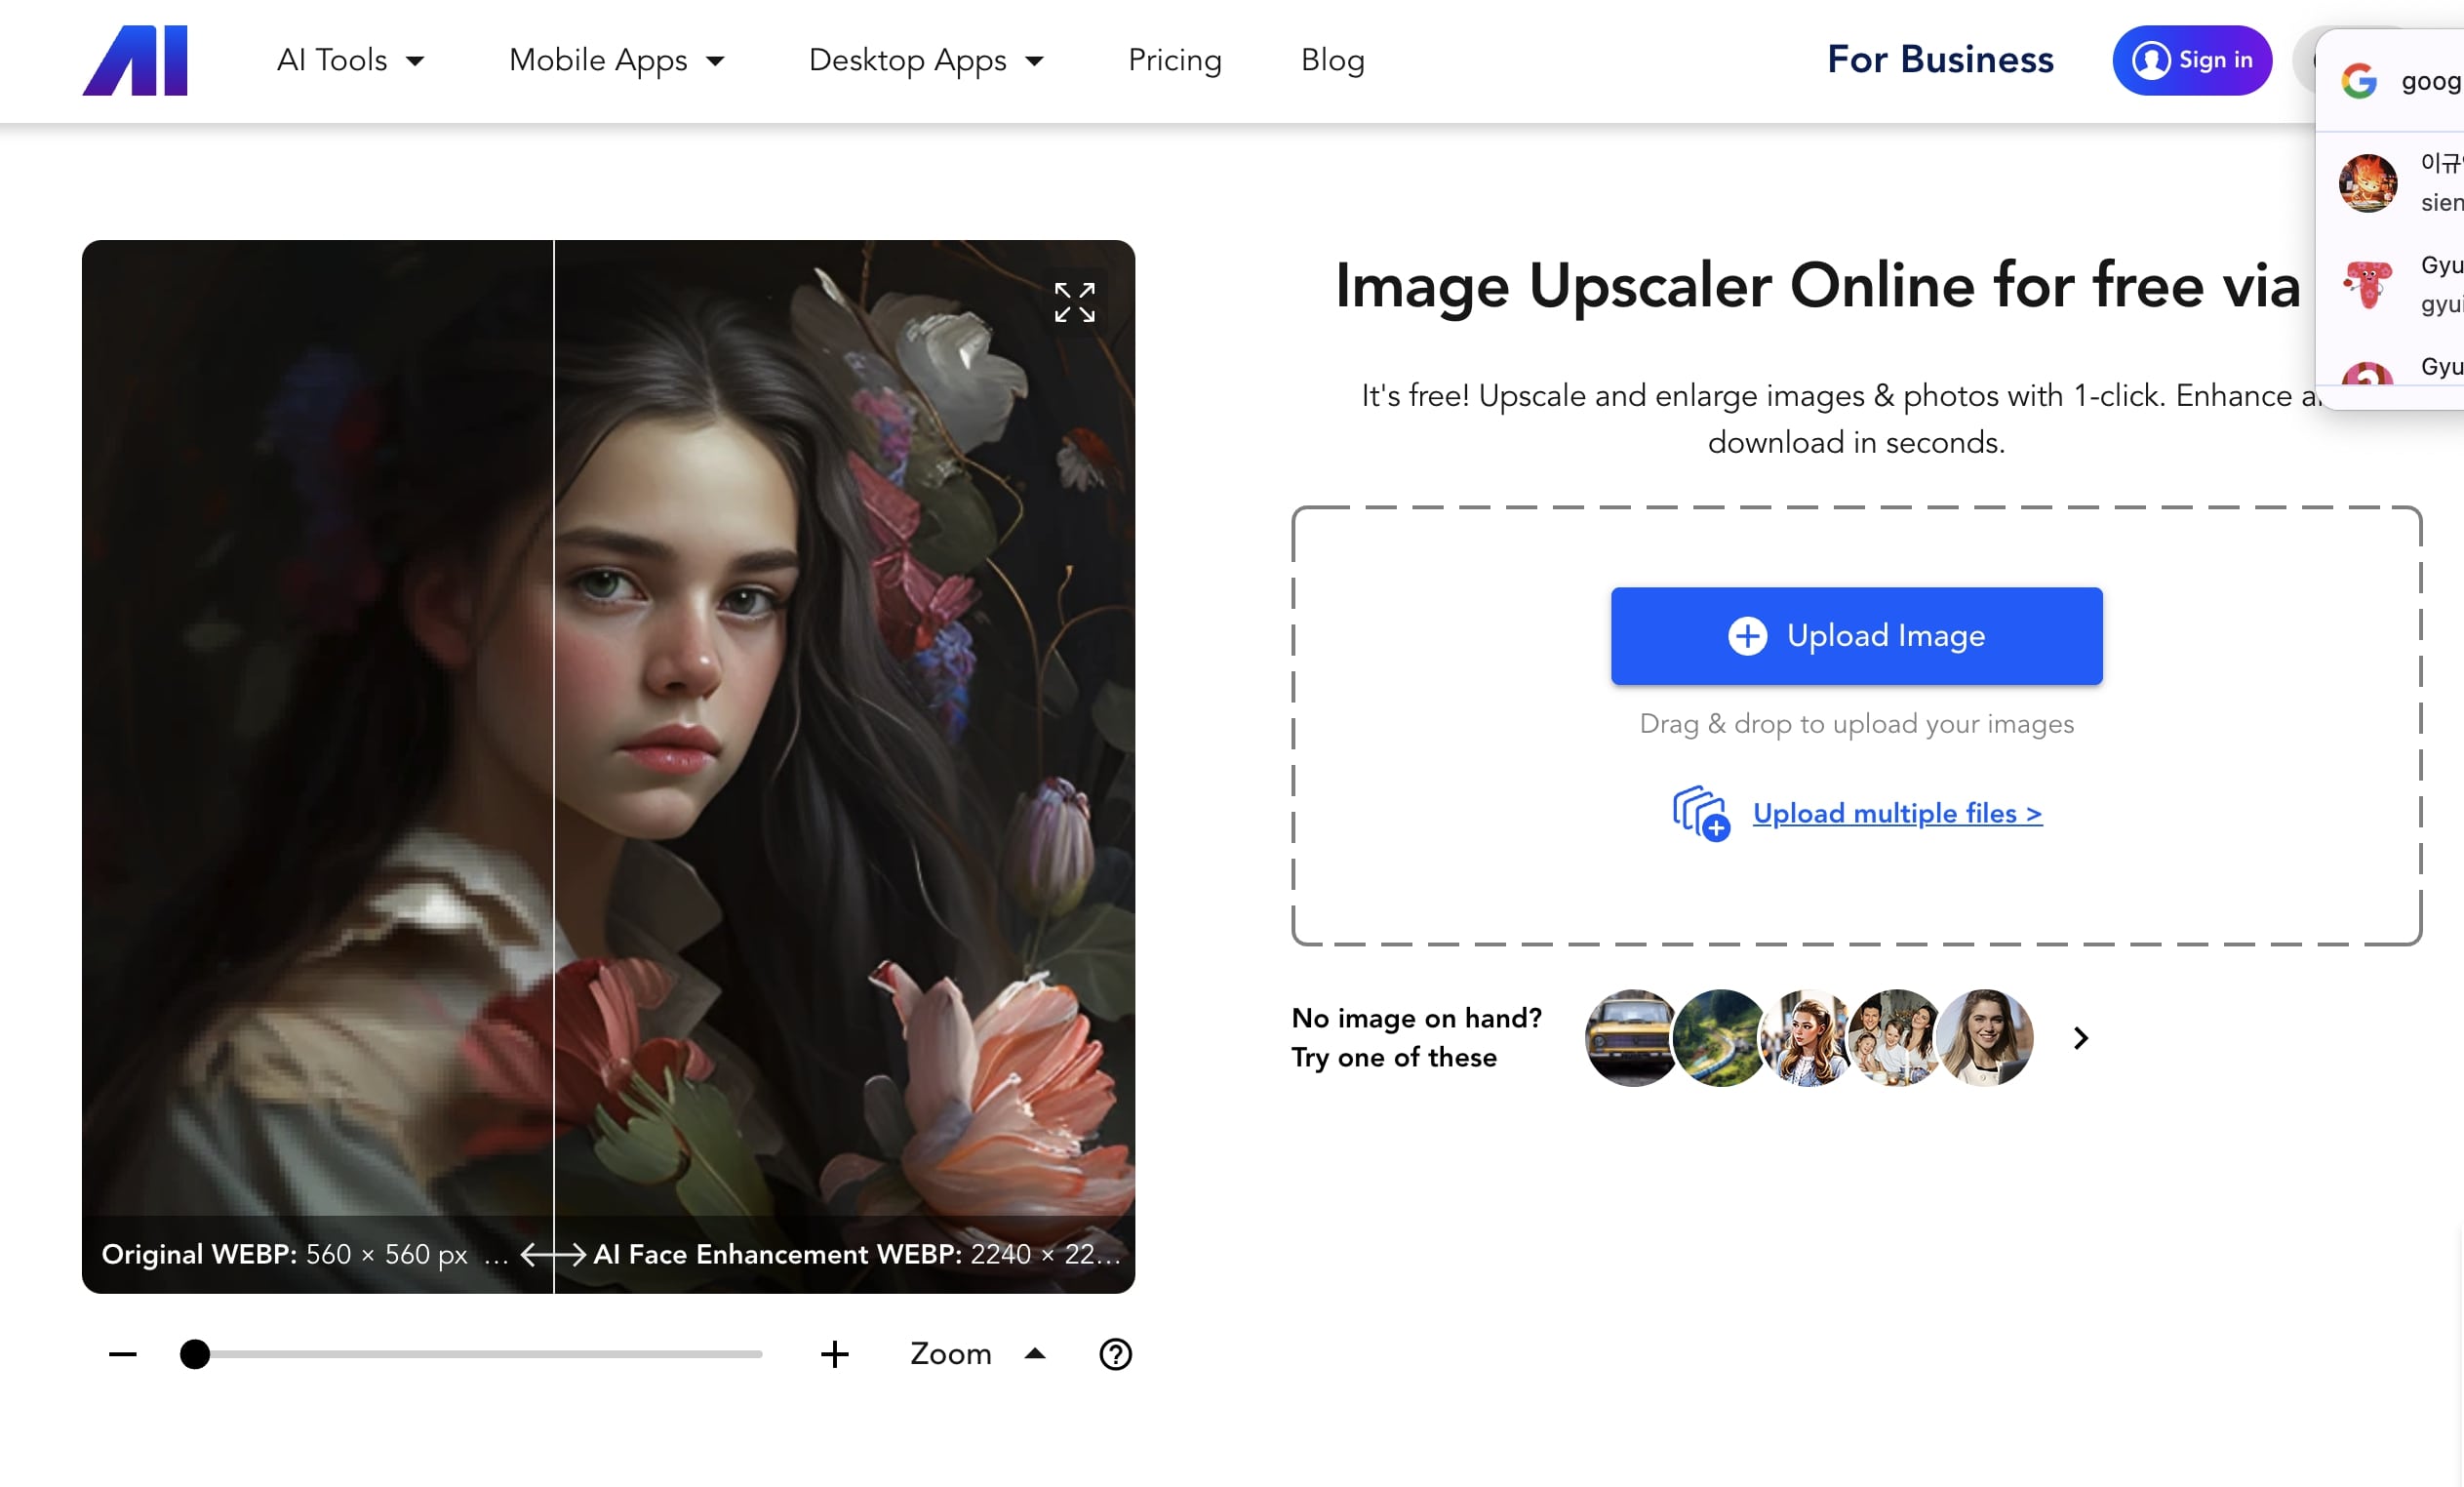2464x1487 pixels.
Task: Click the Sign in button
Action: click(x=2191, y=61)
